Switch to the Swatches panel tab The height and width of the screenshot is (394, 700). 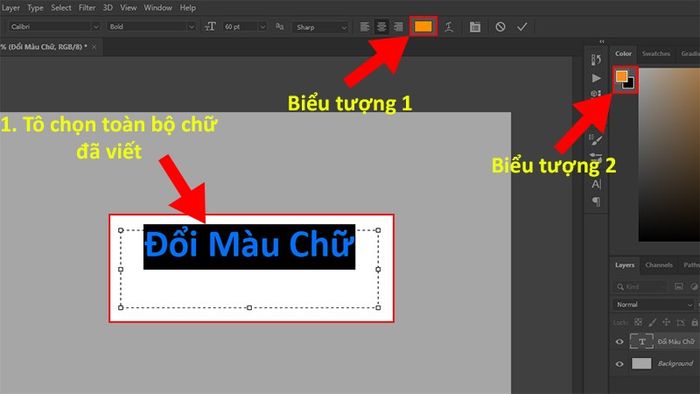click(x=656, y=54)
